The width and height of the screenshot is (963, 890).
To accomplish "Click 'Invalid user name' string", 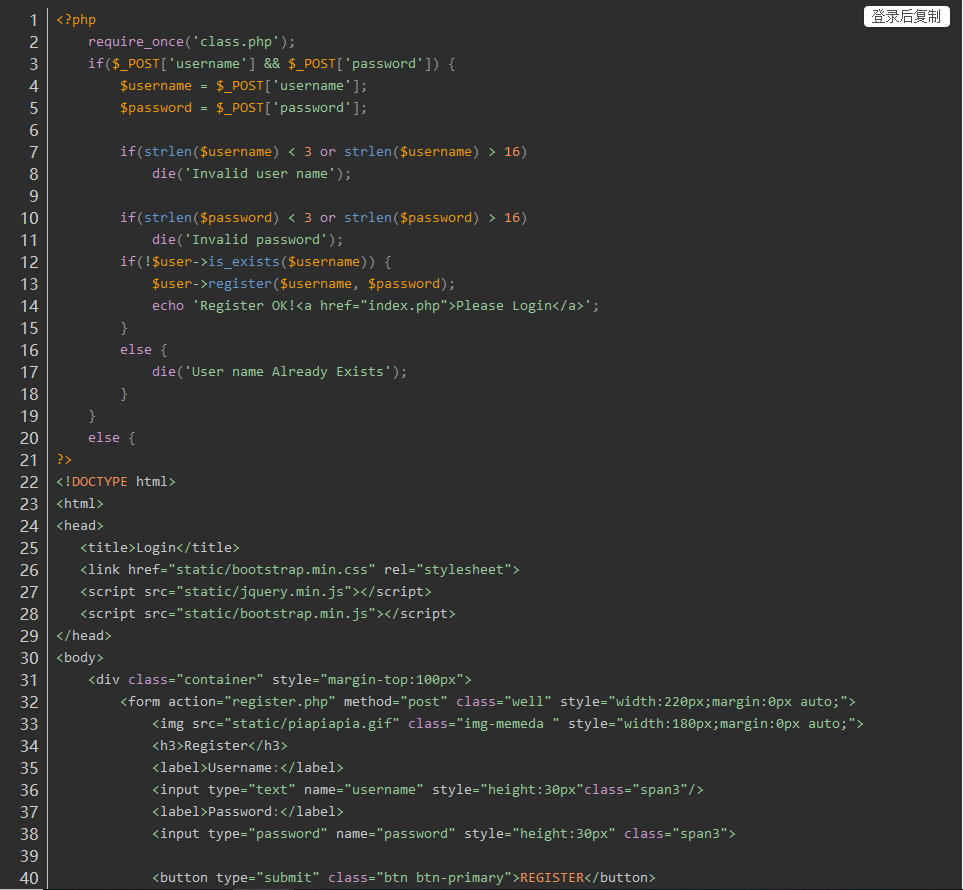I will point(260,174).
